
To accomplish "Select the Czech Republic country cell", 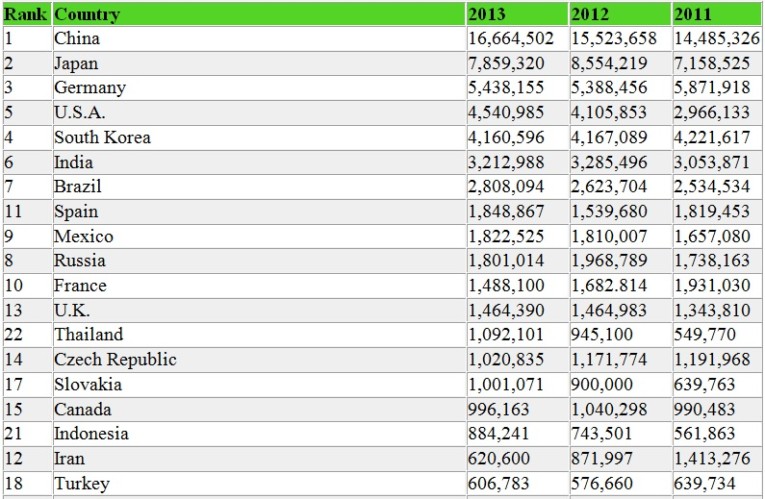I will [115, 360].
